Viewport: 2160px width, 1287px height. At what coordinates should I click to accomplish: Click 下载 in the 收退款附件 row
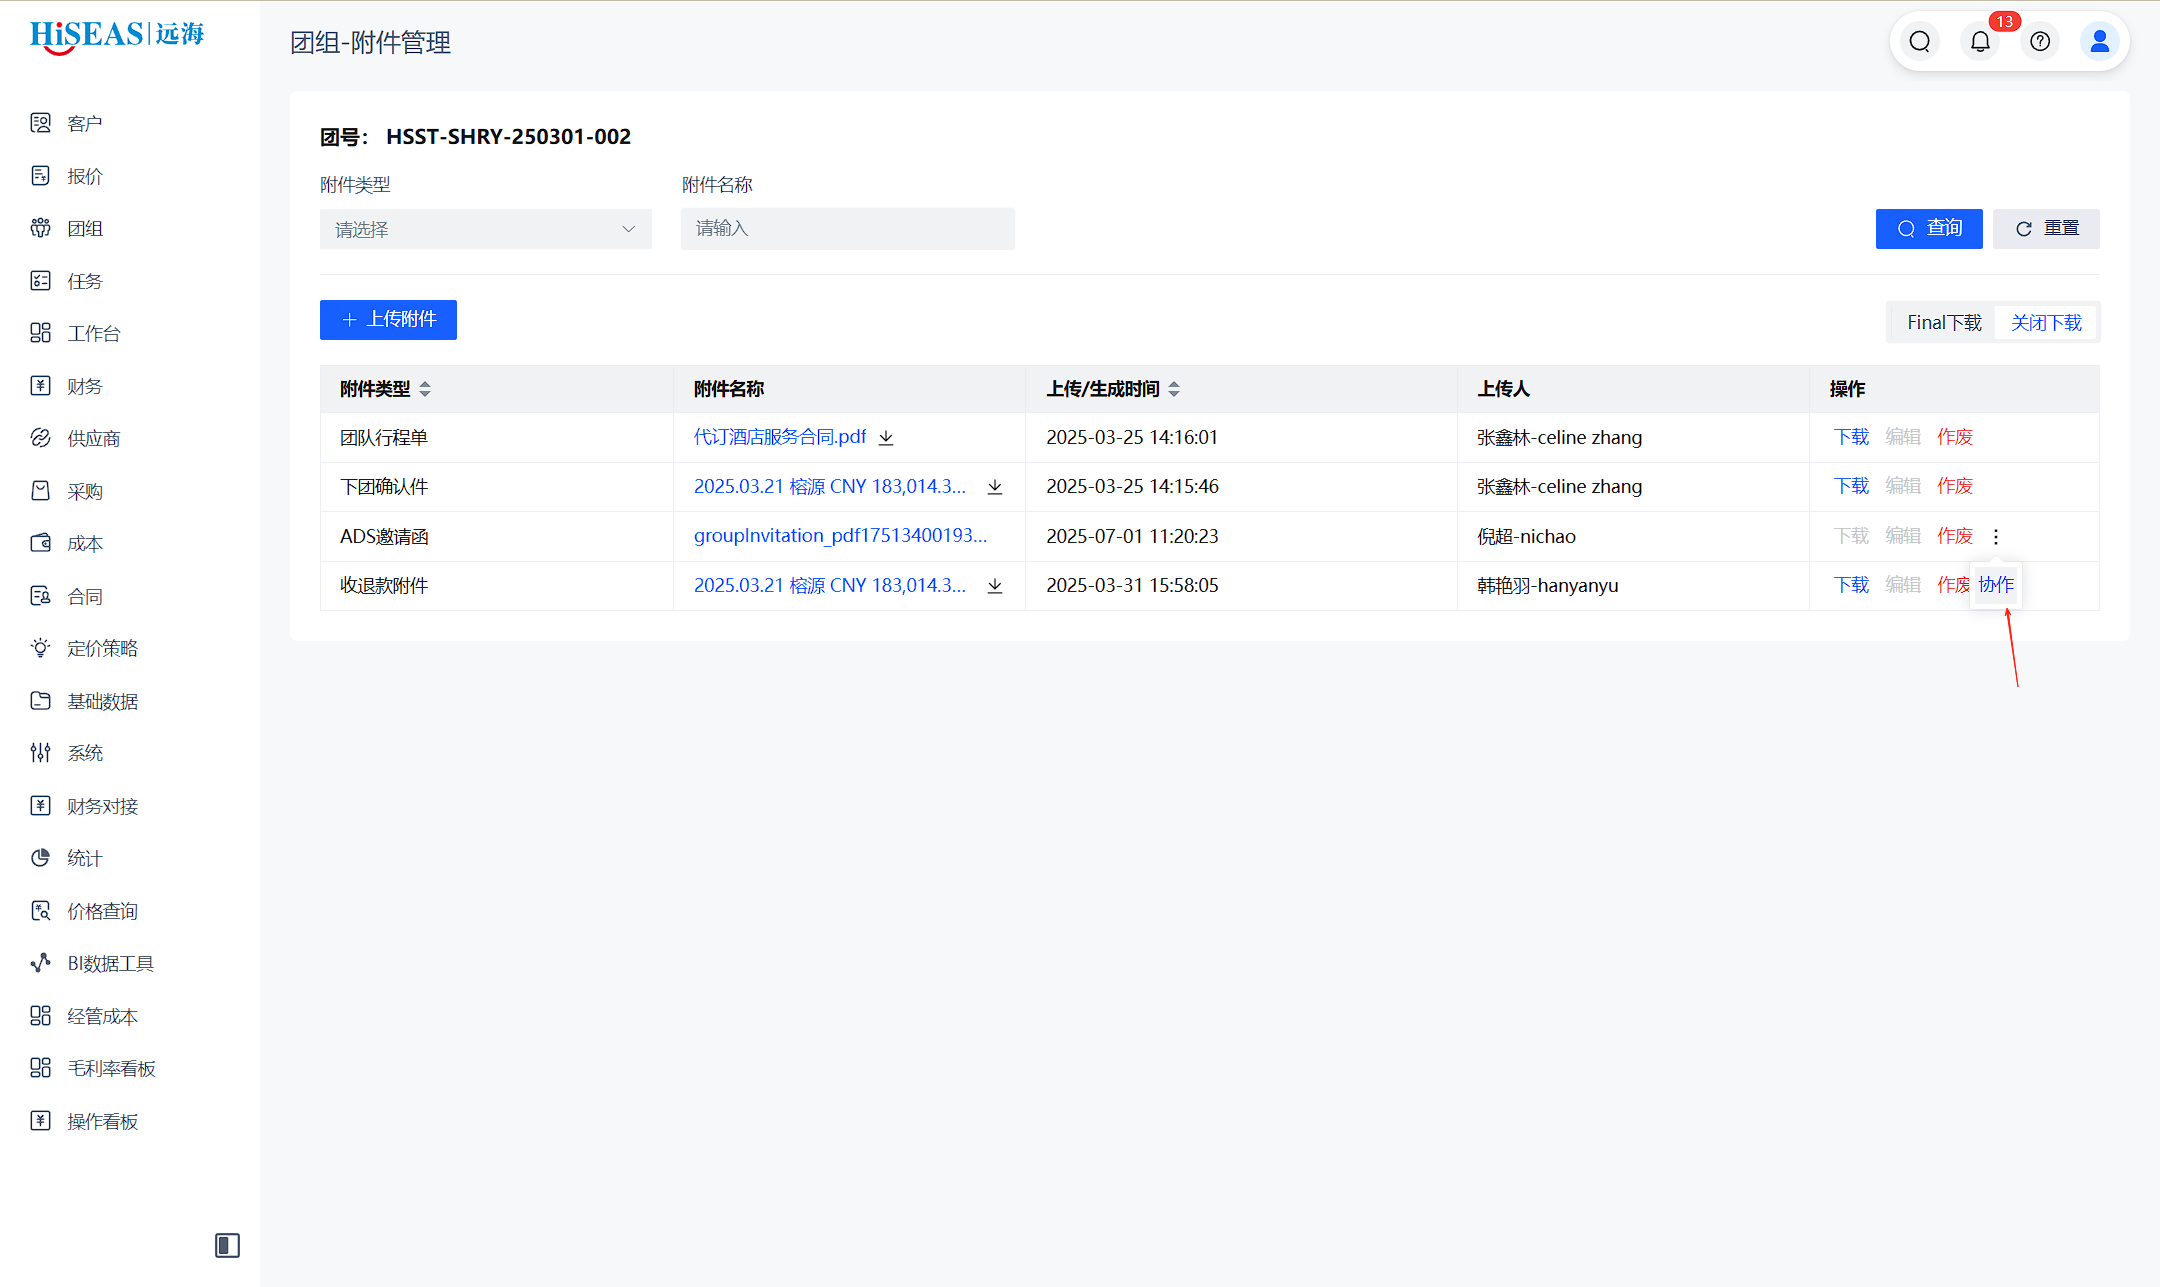pyautogui.click(x=1851, y=585)
